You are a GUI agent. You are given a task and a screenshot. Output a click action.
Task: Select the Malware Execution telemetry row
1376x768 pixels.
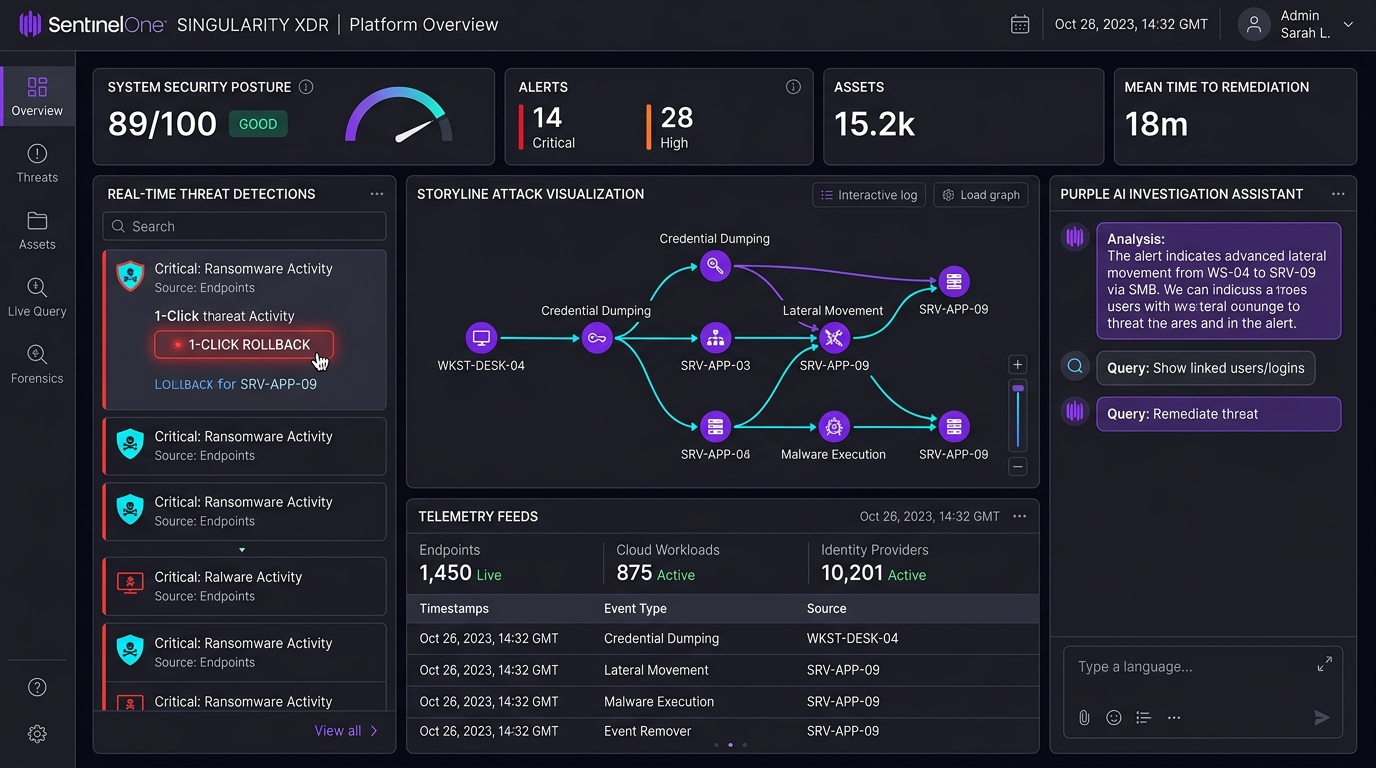pos(722,701)
